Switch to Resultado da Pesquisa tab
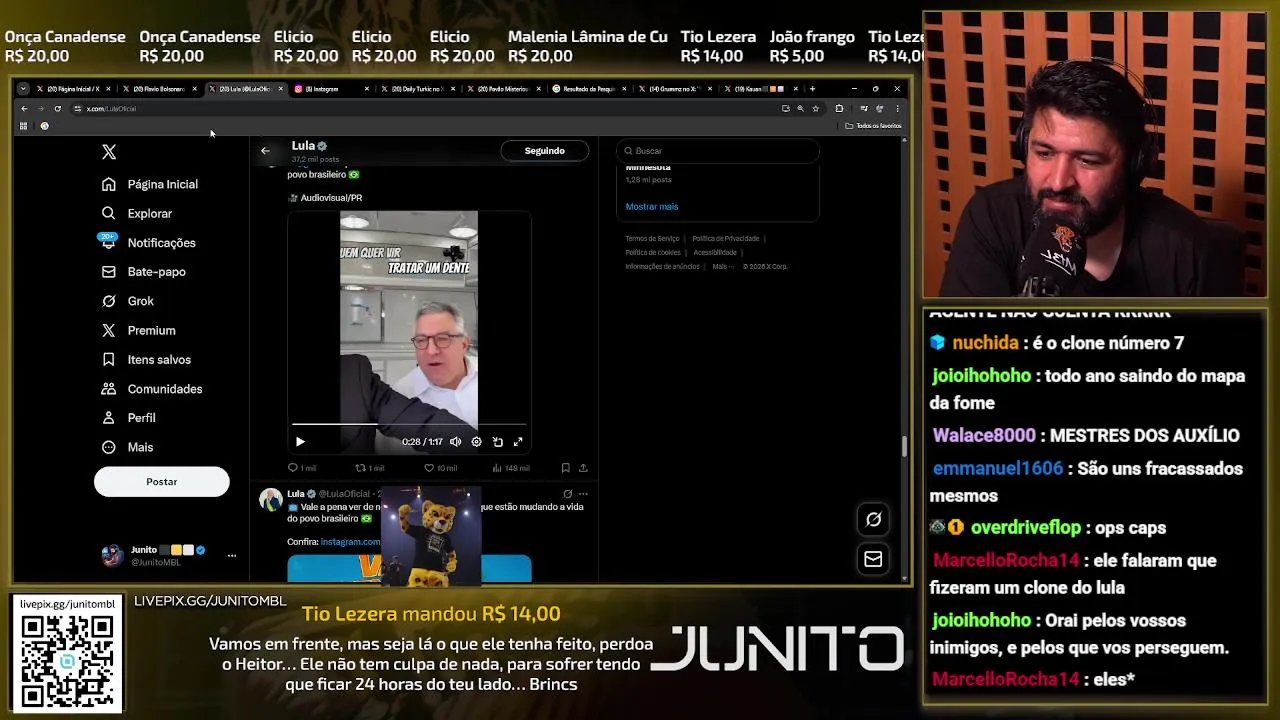 590,89
